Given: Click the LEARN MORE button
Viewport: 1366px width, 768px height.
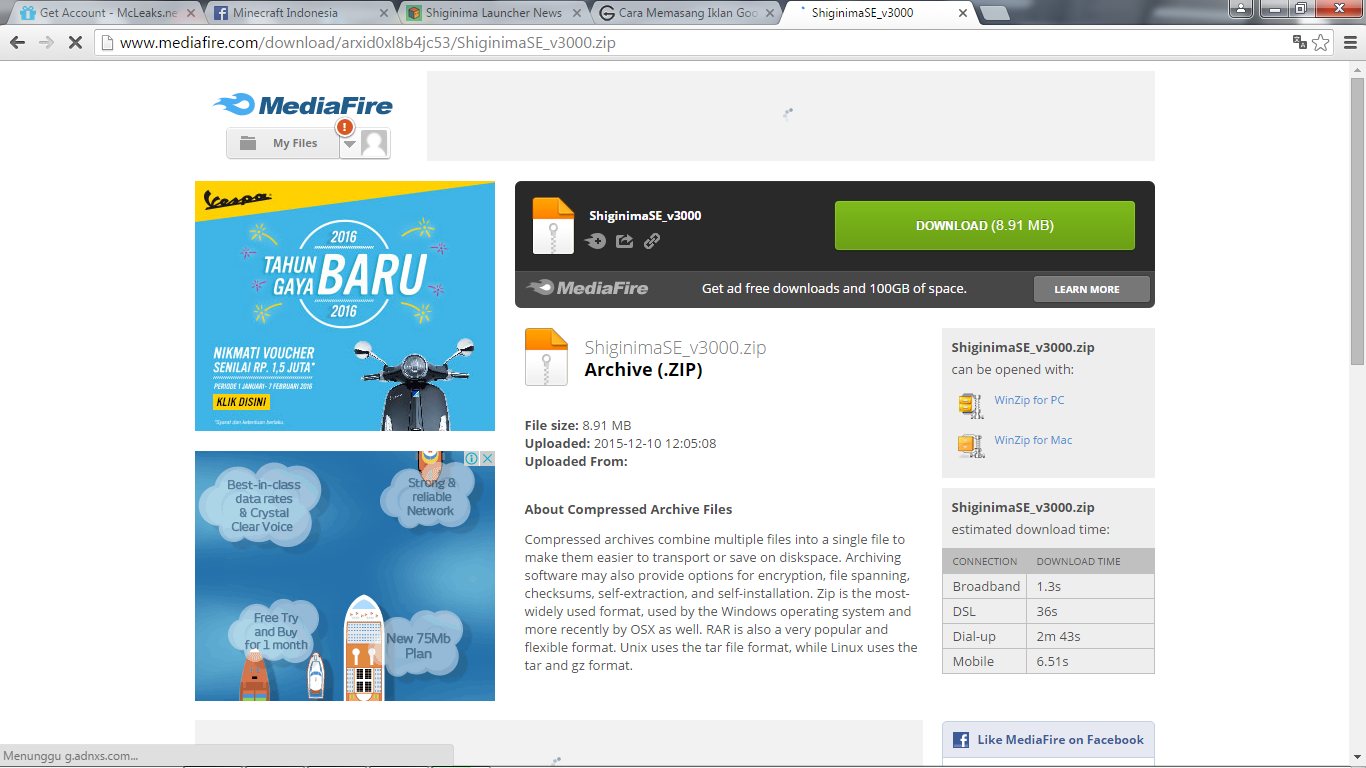Looking at the screenshot, I should point(1092,289).
